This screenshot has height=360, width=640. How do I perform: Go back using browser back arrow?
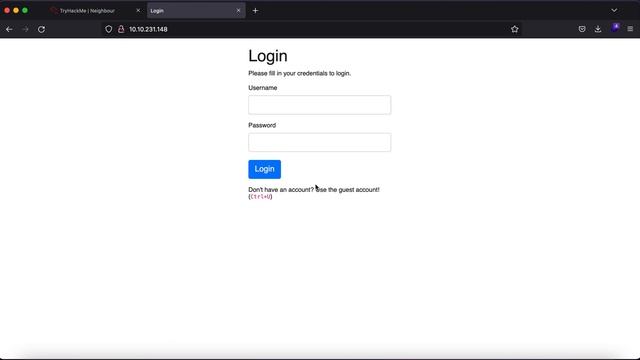(9, 29)
